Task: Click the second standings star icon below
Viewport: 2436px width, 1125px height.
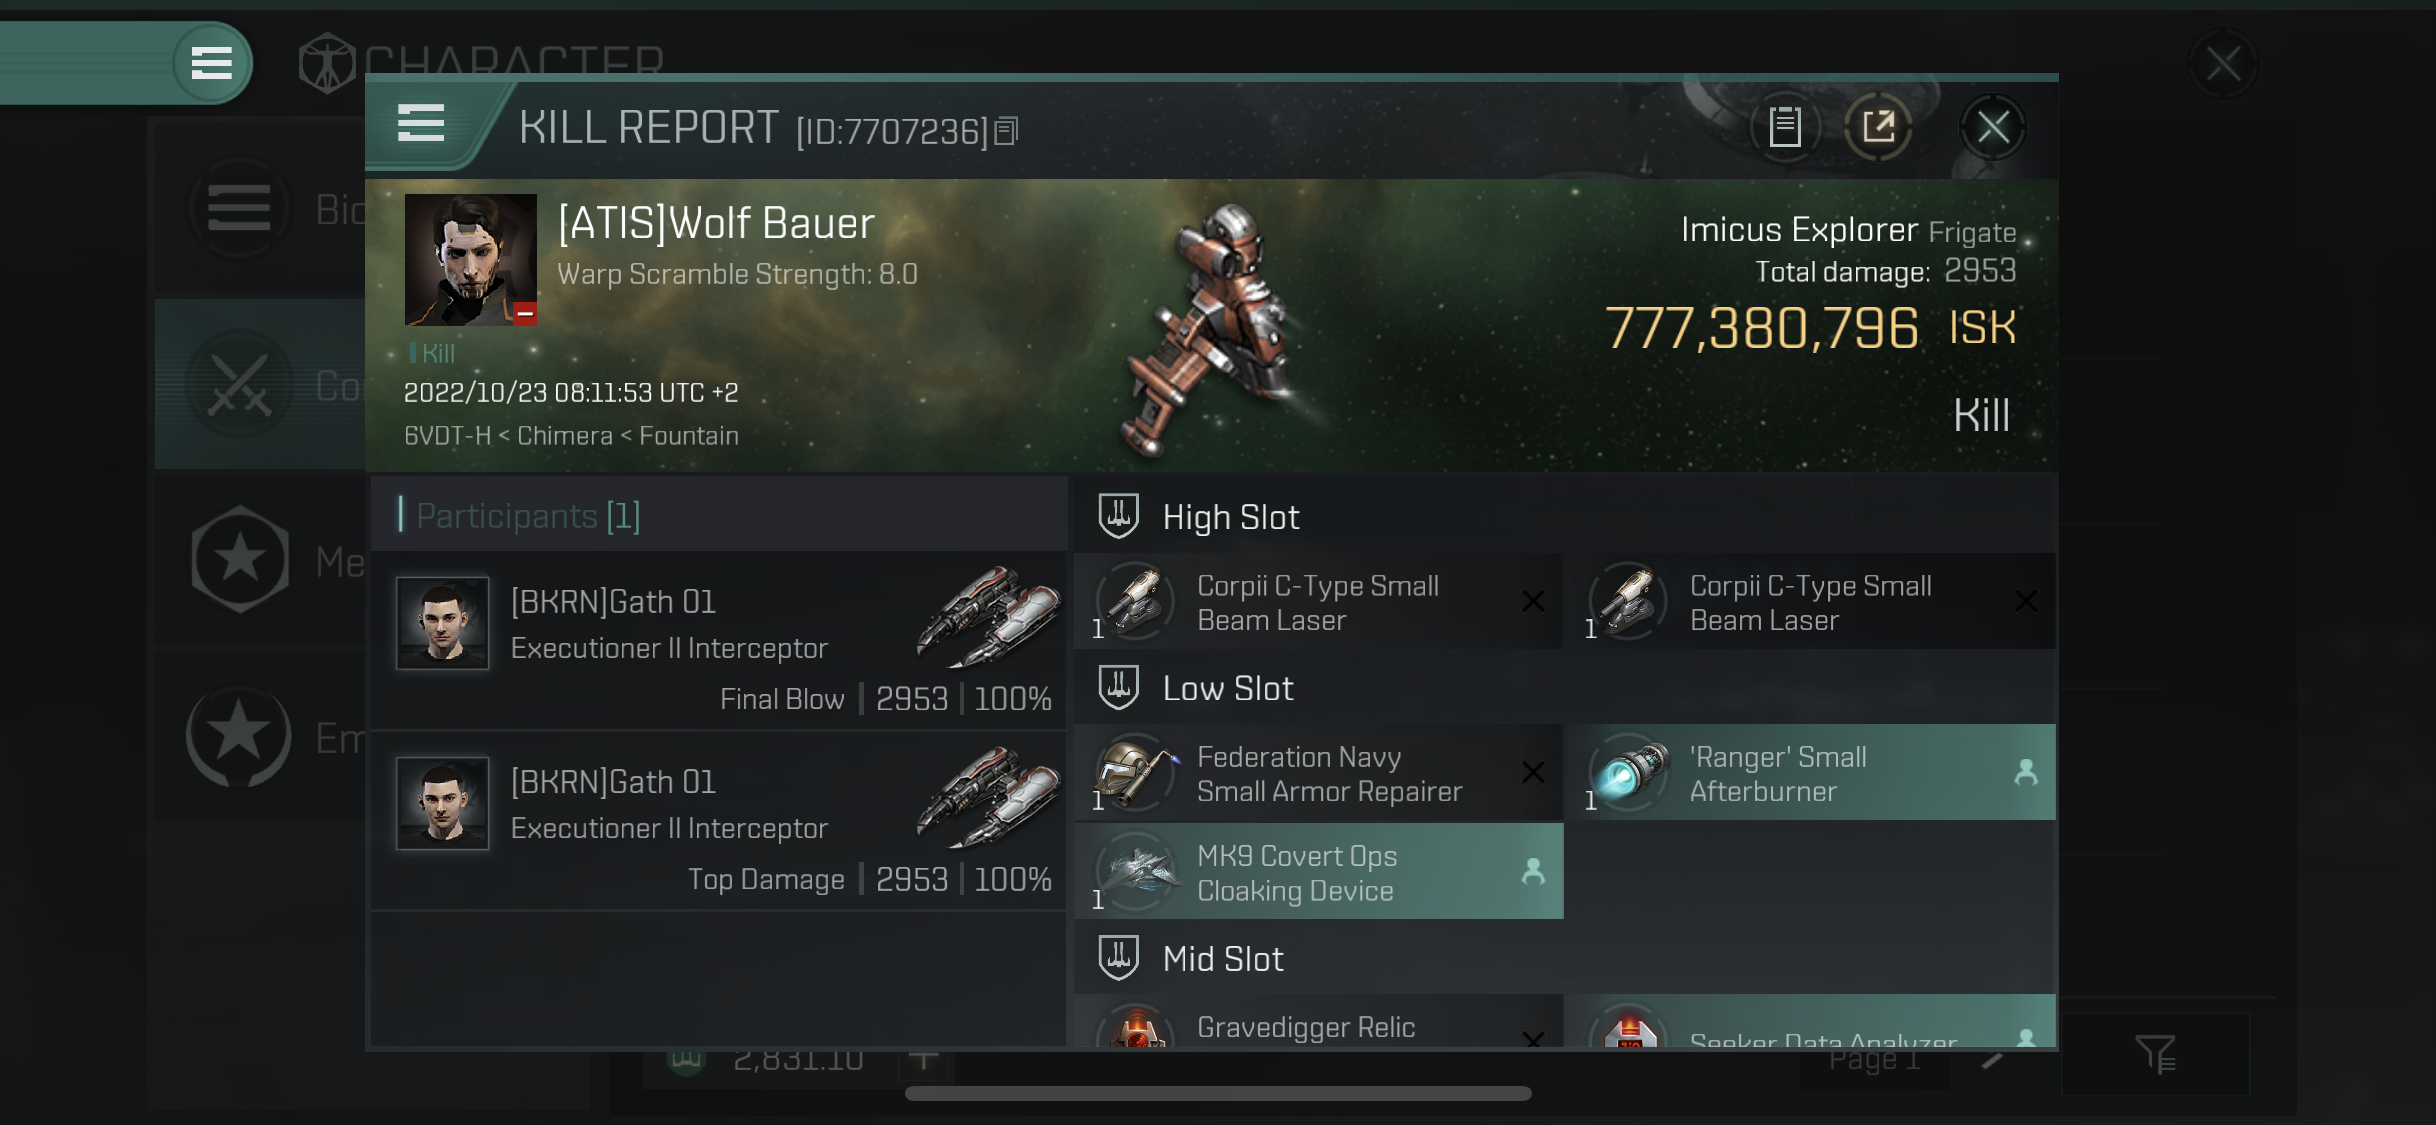Action: point(241,737)
